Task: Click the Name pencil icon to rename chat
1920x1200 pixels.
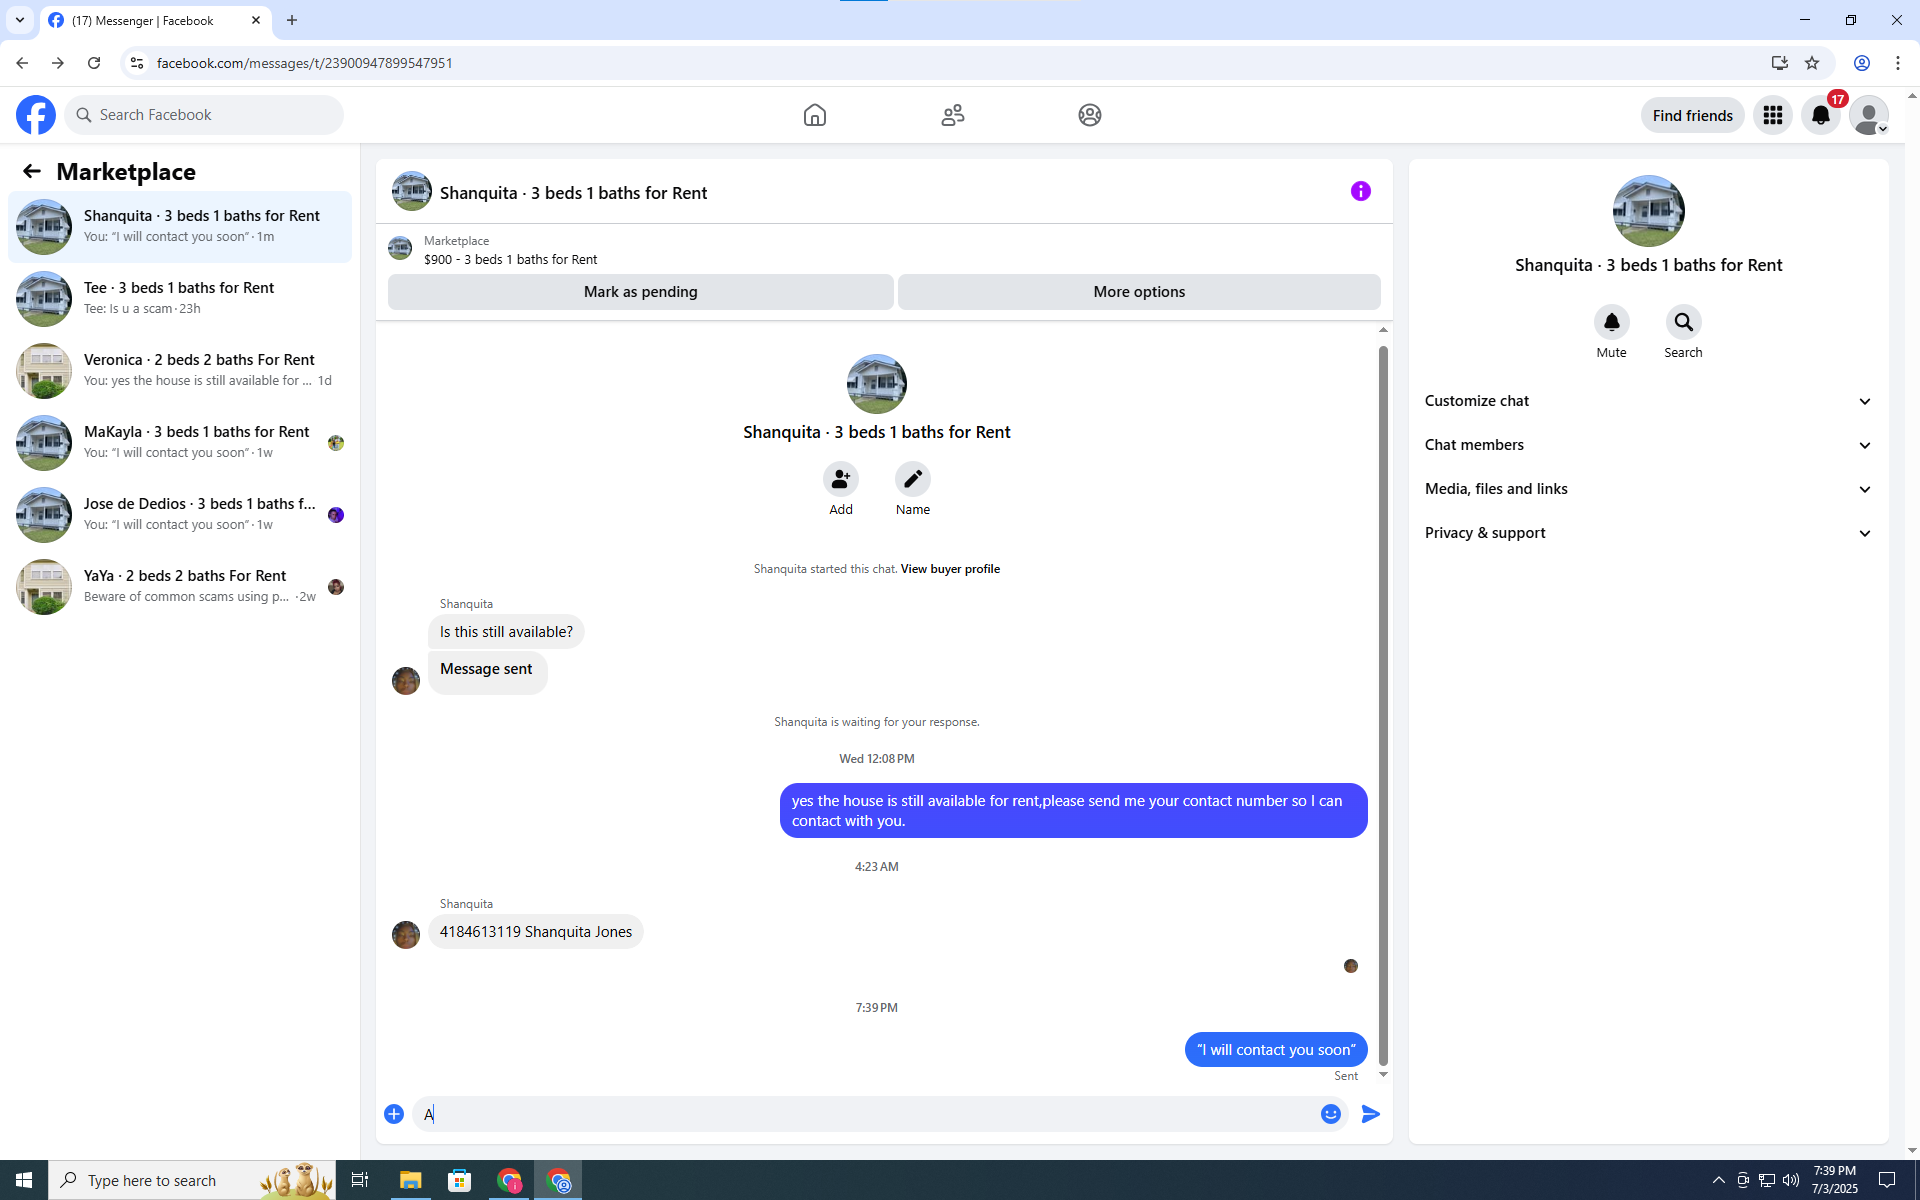Action: [x=912, y=480]
